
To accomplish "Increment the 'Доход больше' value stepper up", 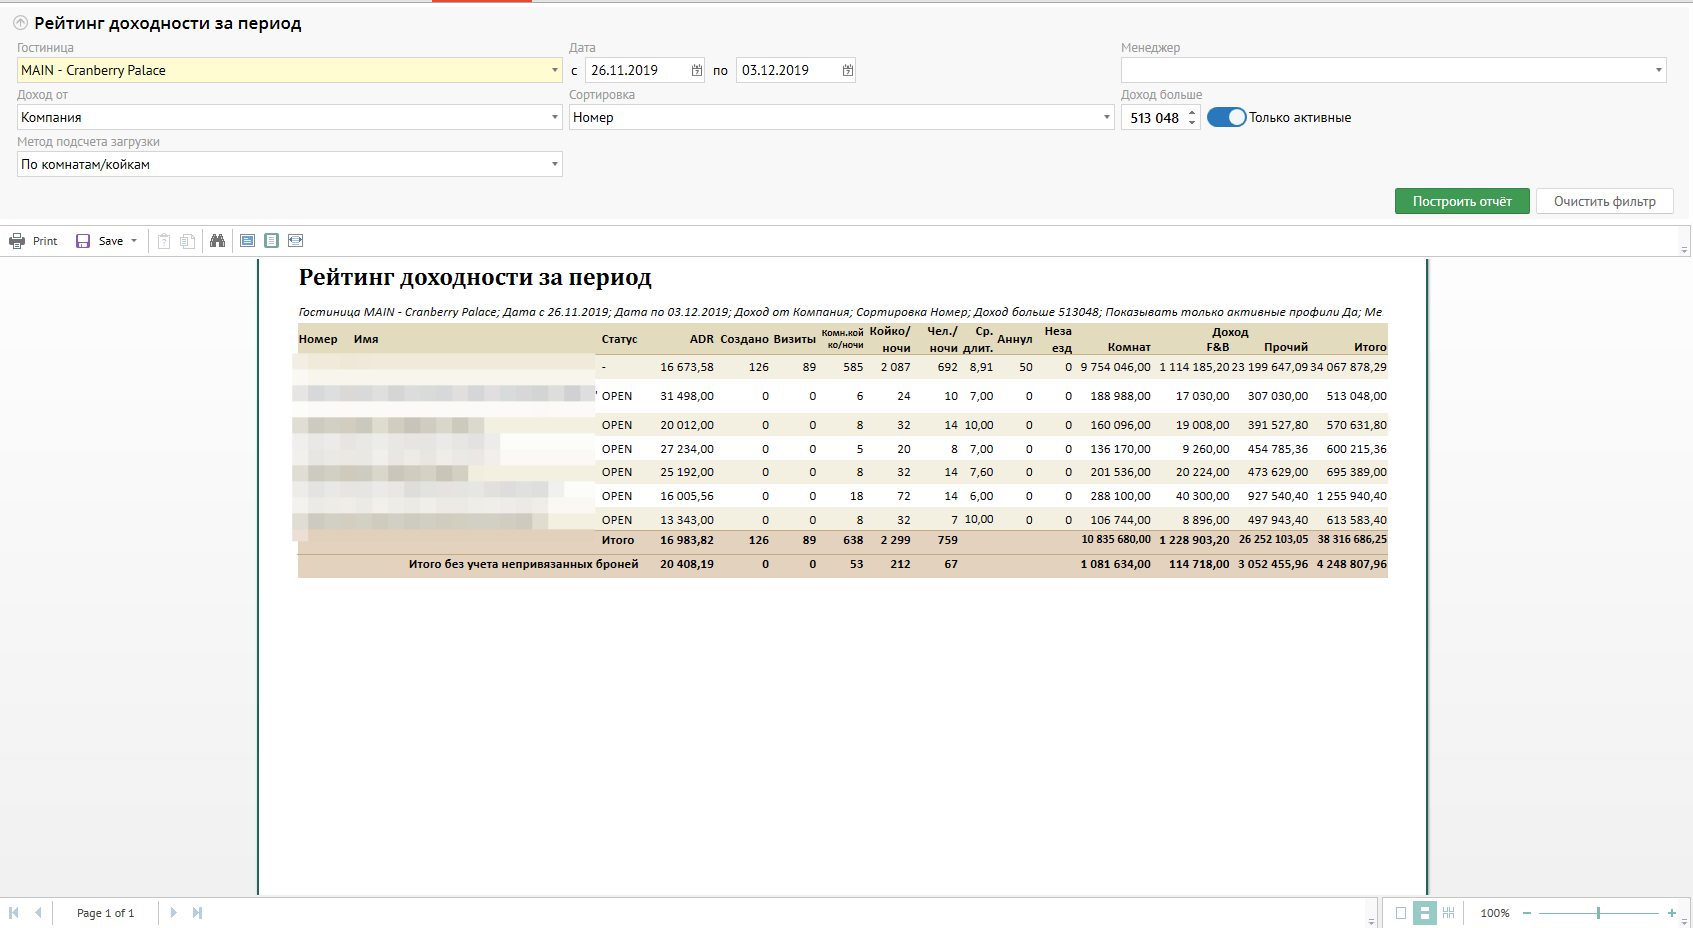I will click(x=1192, y=113).
